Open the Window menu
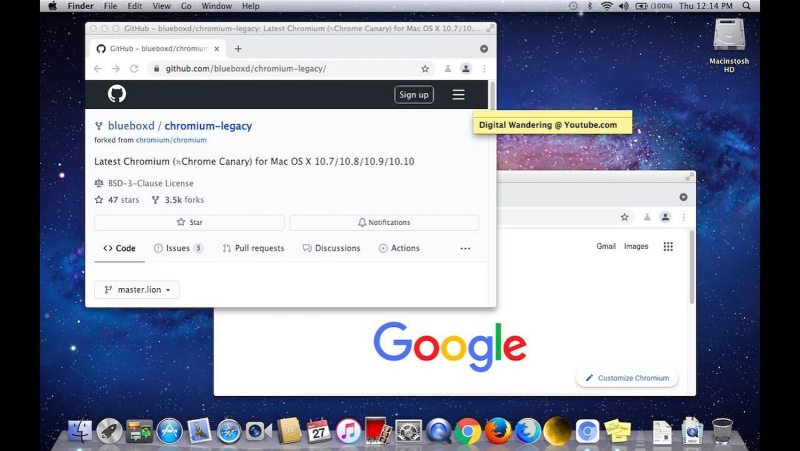 (x=216, y=6)
